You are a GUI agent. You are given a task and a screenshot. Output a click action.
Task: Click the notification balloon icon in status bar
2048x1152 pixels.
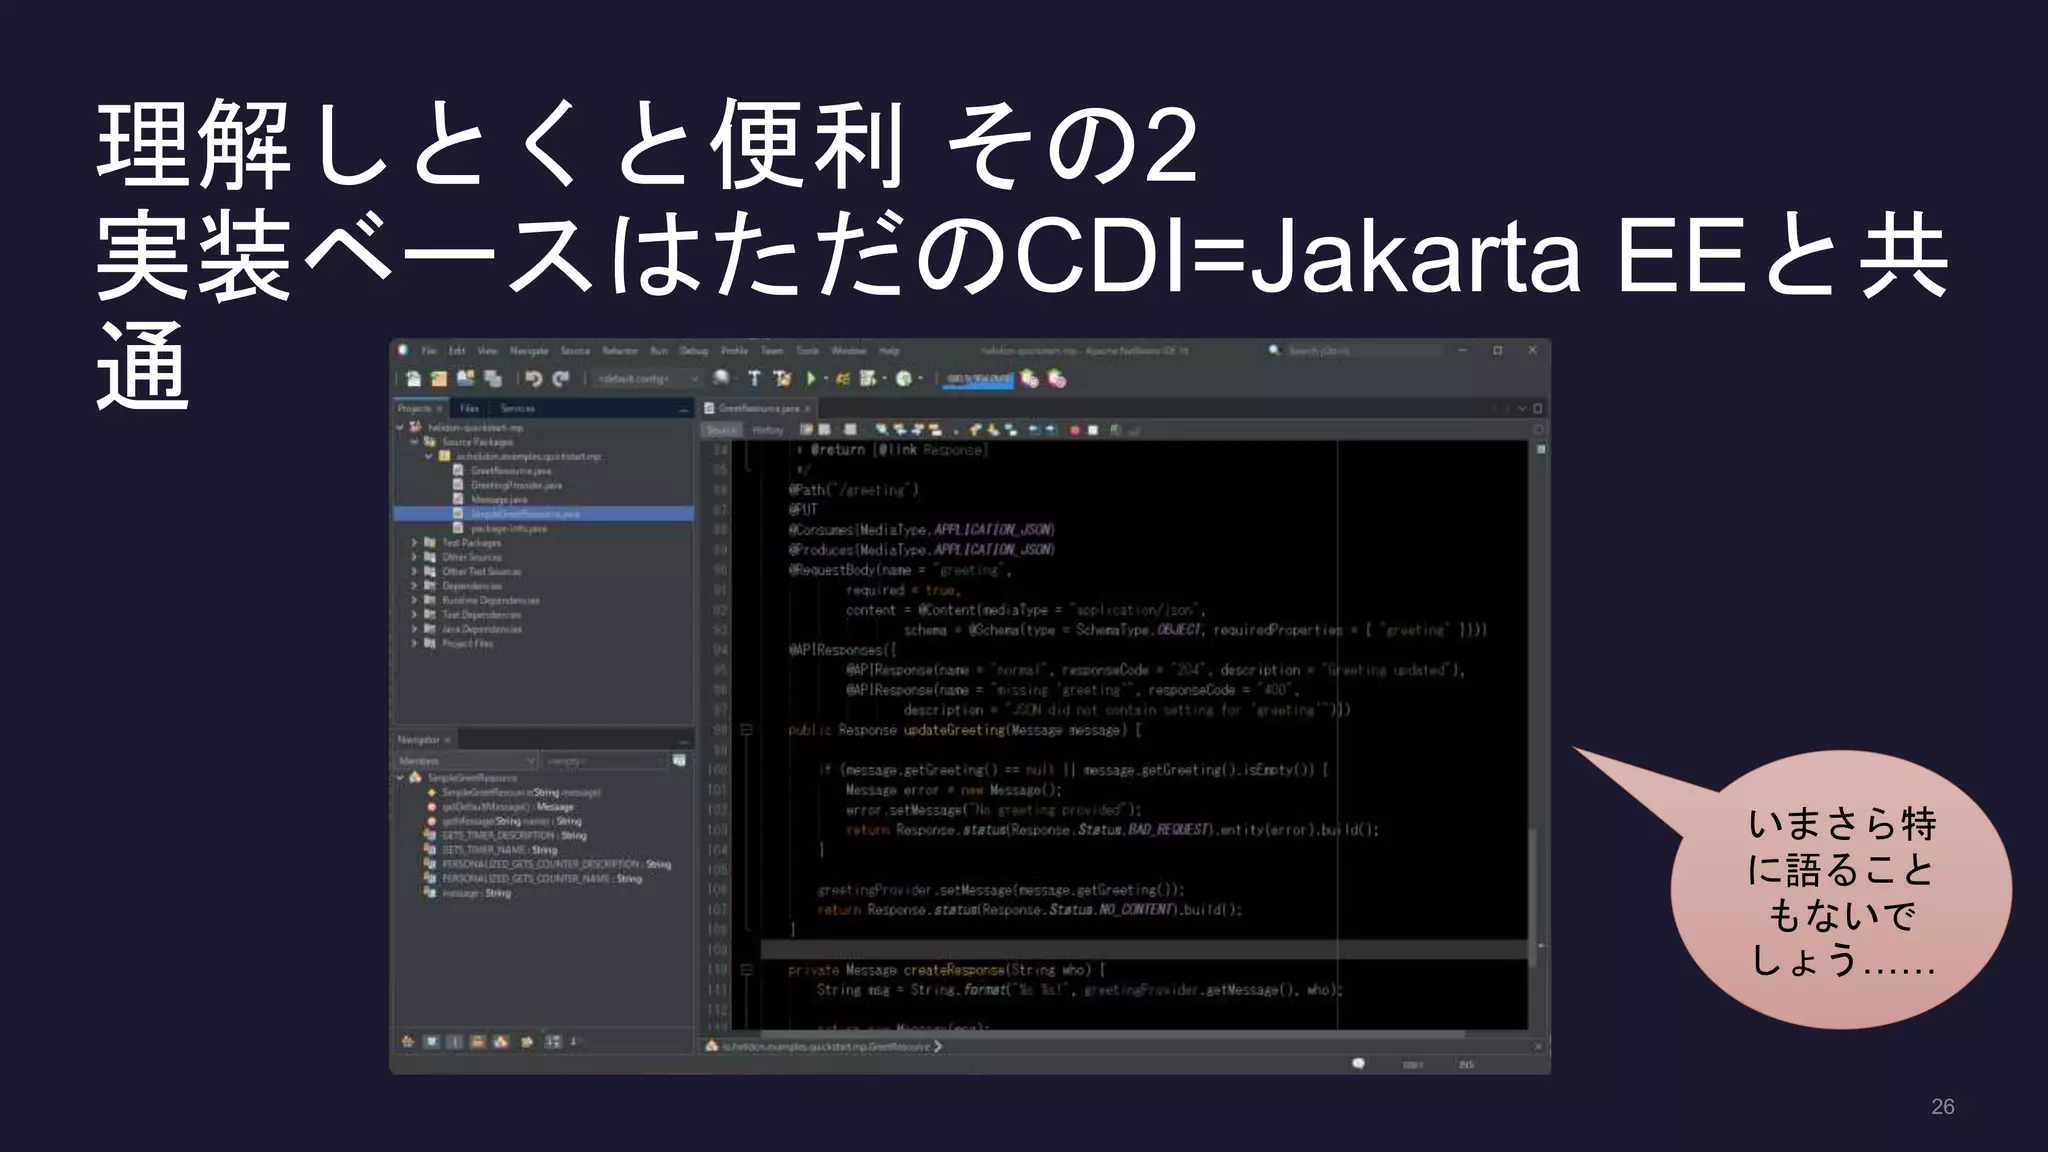point(1358,1064)
